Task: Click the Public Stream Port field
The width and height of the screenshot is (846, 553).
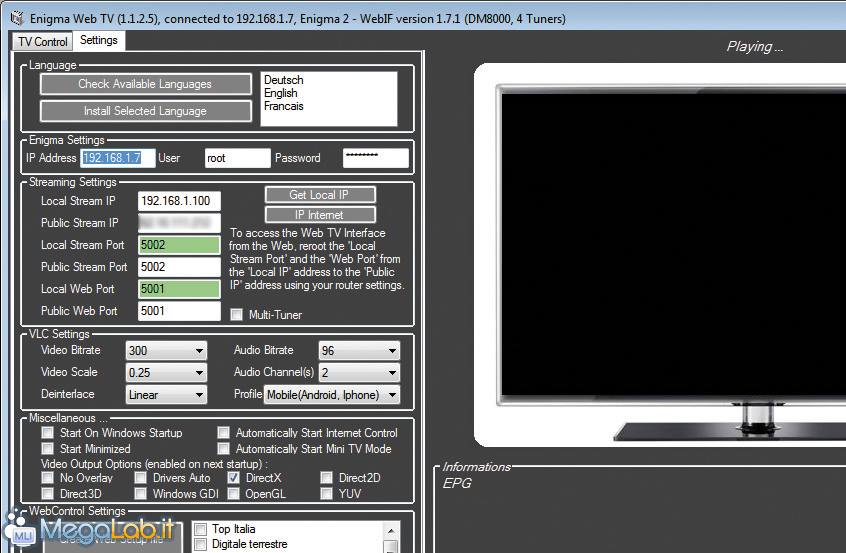Action: point(179,267)
